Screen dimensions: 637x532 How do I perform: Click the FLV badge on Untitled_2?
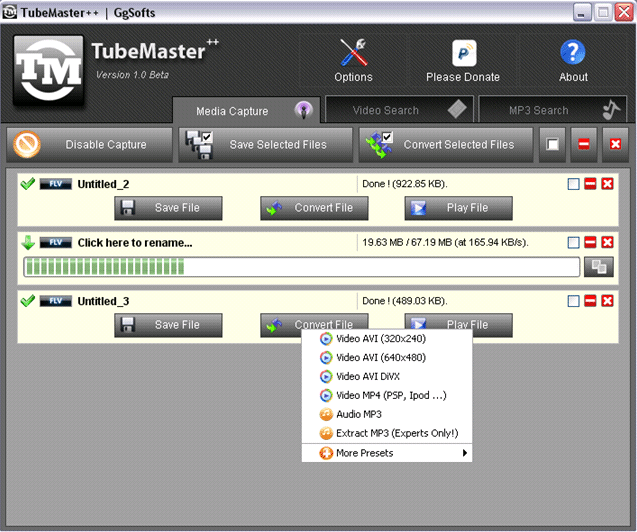[x=56, y=184]
